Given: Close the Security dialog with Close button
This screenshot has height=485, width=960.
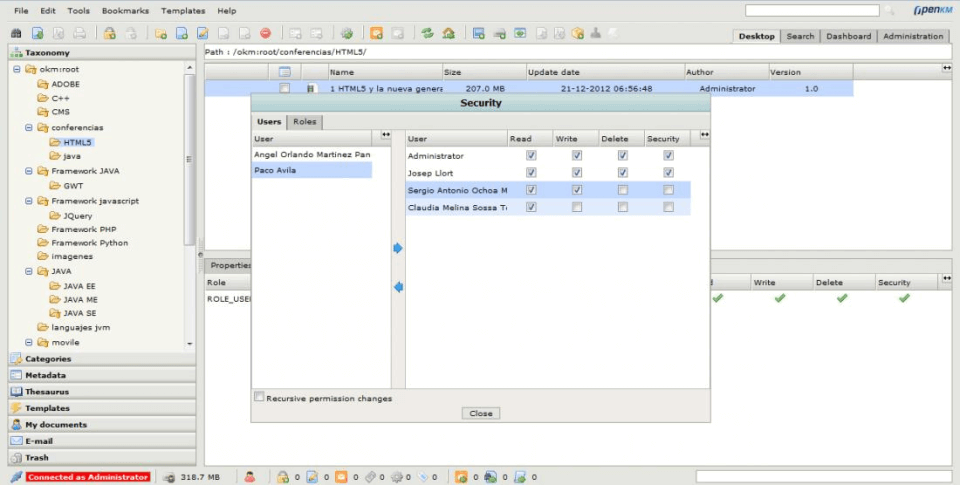Looking at the screenshot, I should [x=481, y=413].
